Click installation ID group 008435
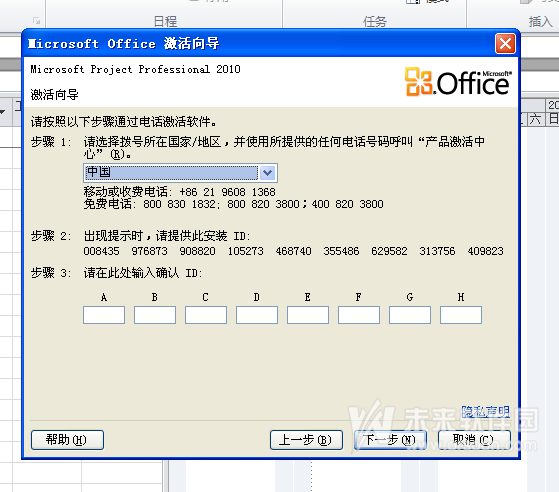 [102, 251]
